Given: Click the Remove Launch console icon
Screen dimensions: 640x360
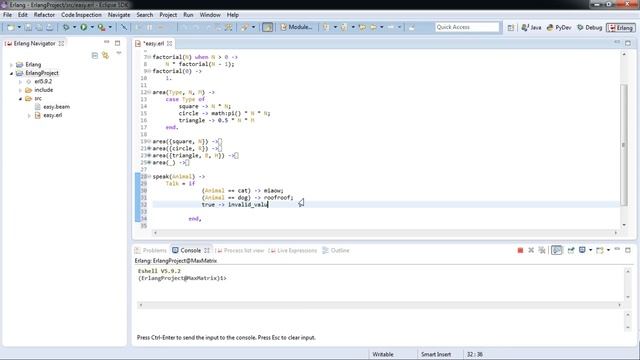Looking at the screenshot, I should pos(531,250).
